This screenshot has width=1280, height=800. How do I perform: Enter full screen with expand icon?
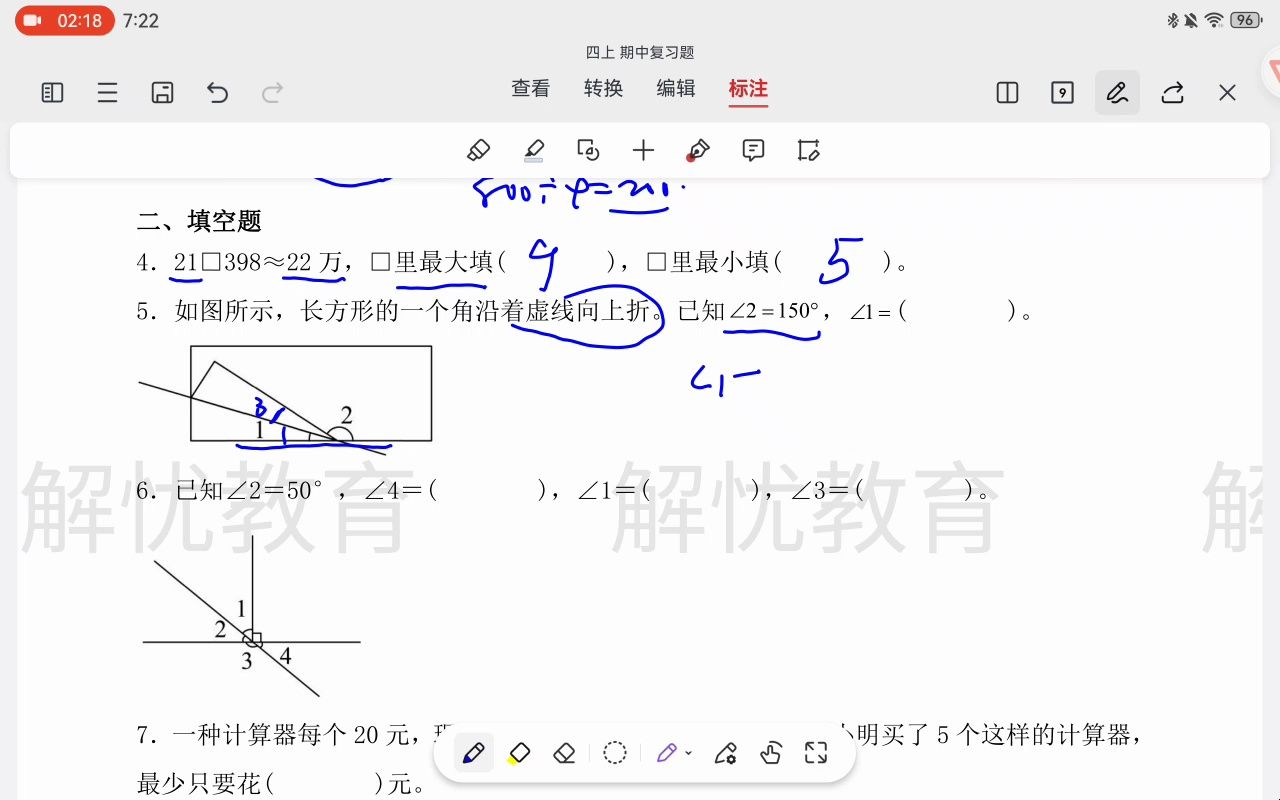click(816, 753)
